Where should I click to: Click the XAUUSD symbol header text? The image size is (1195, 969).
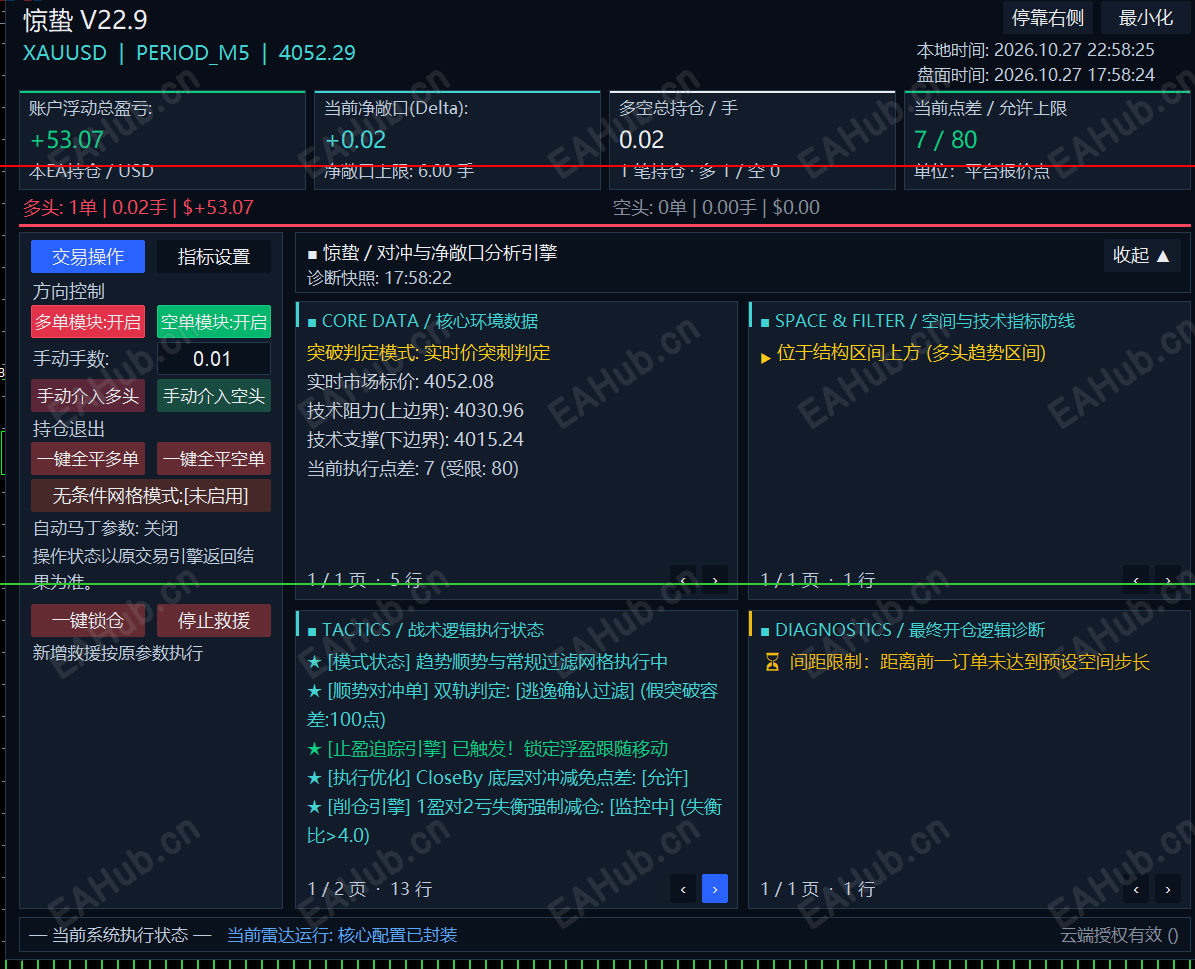pos(65,53)
